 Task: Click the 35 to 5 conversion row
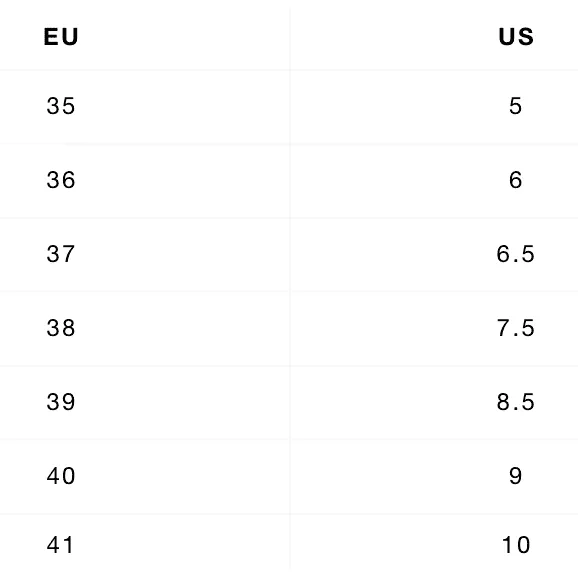(289, 107)
